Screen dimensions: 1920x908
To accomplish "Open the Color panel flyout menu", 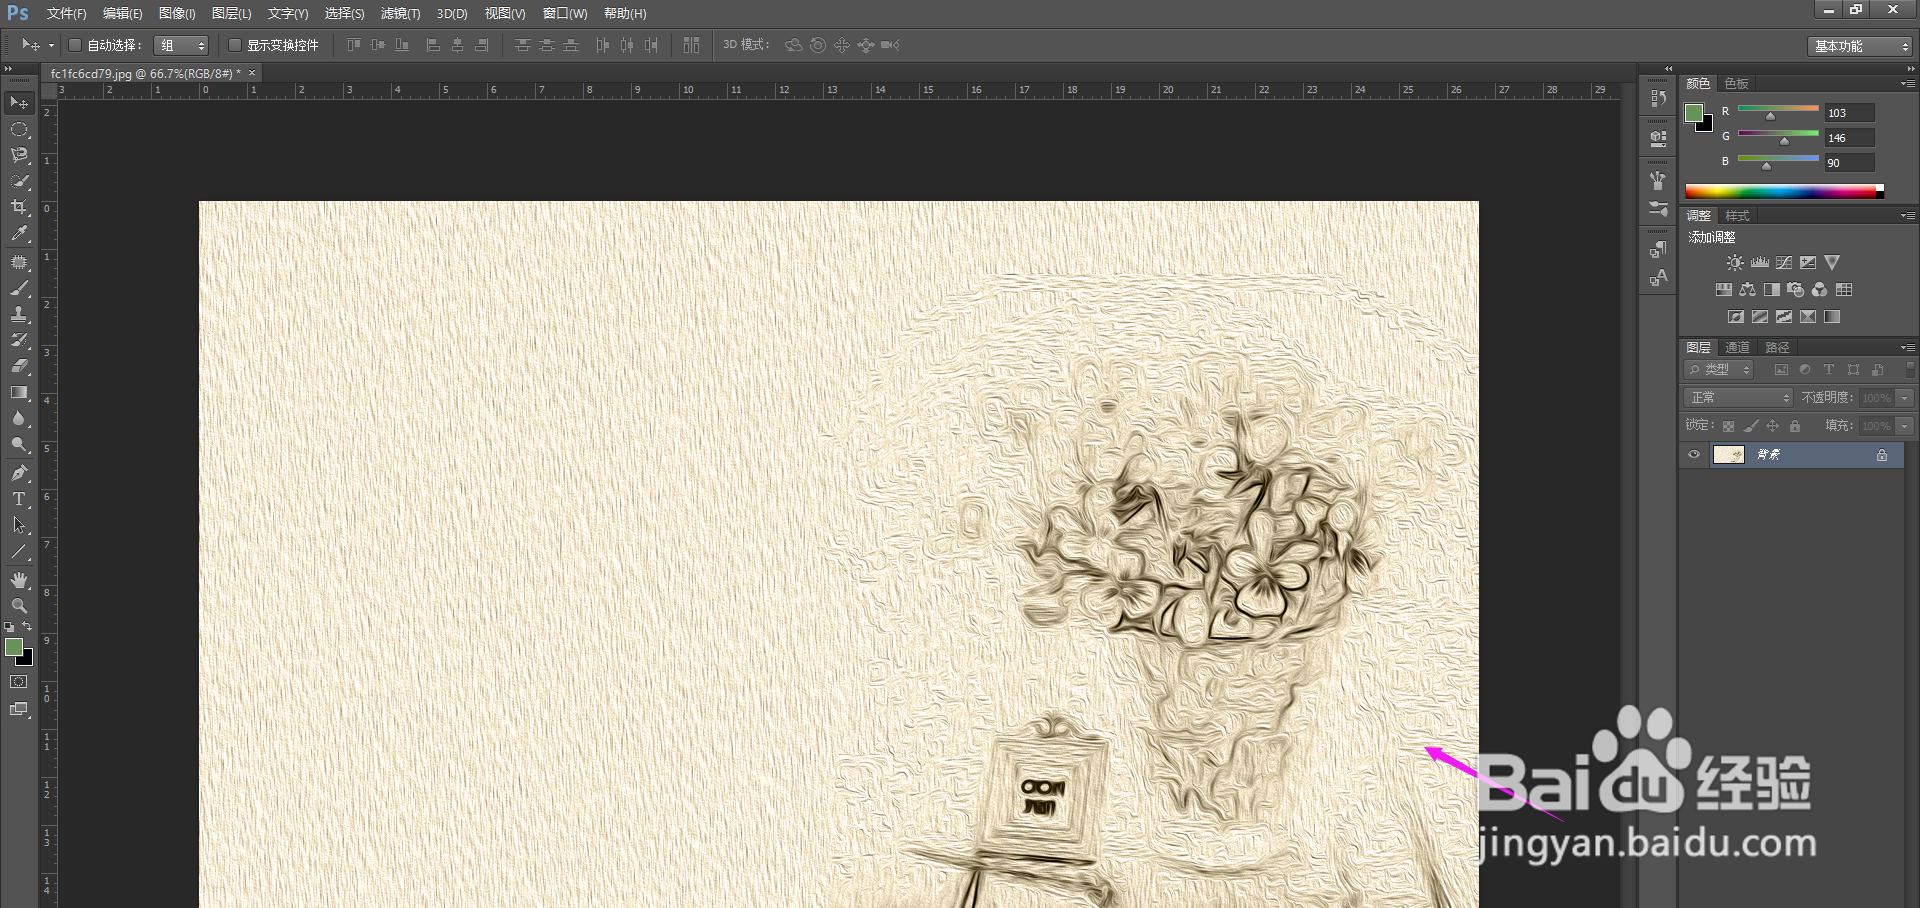I will [x=1908, y=84].
